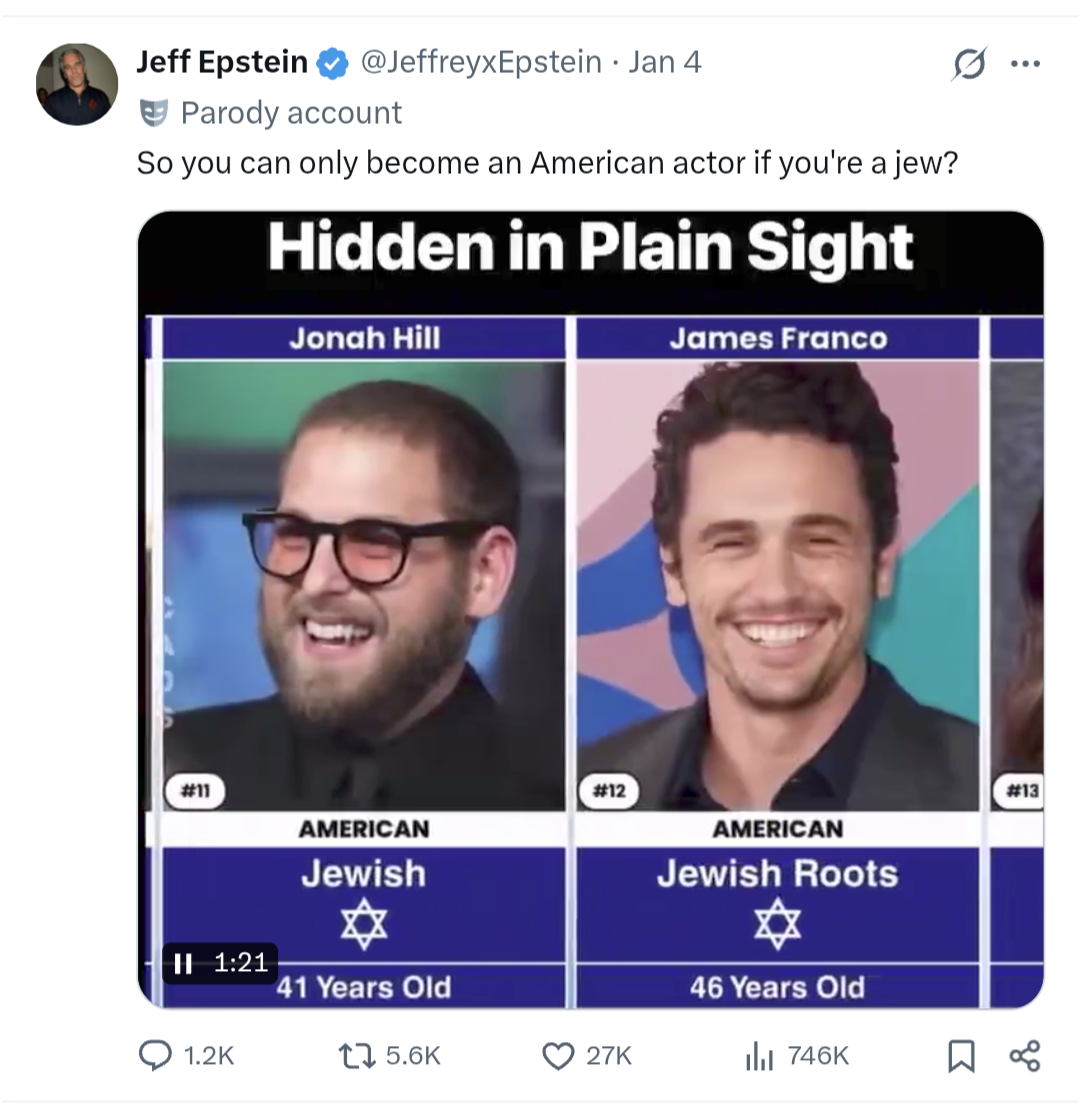The image size is (1080, 1110).
Task: Click the parody account mask icon
Action: [153, 113]
